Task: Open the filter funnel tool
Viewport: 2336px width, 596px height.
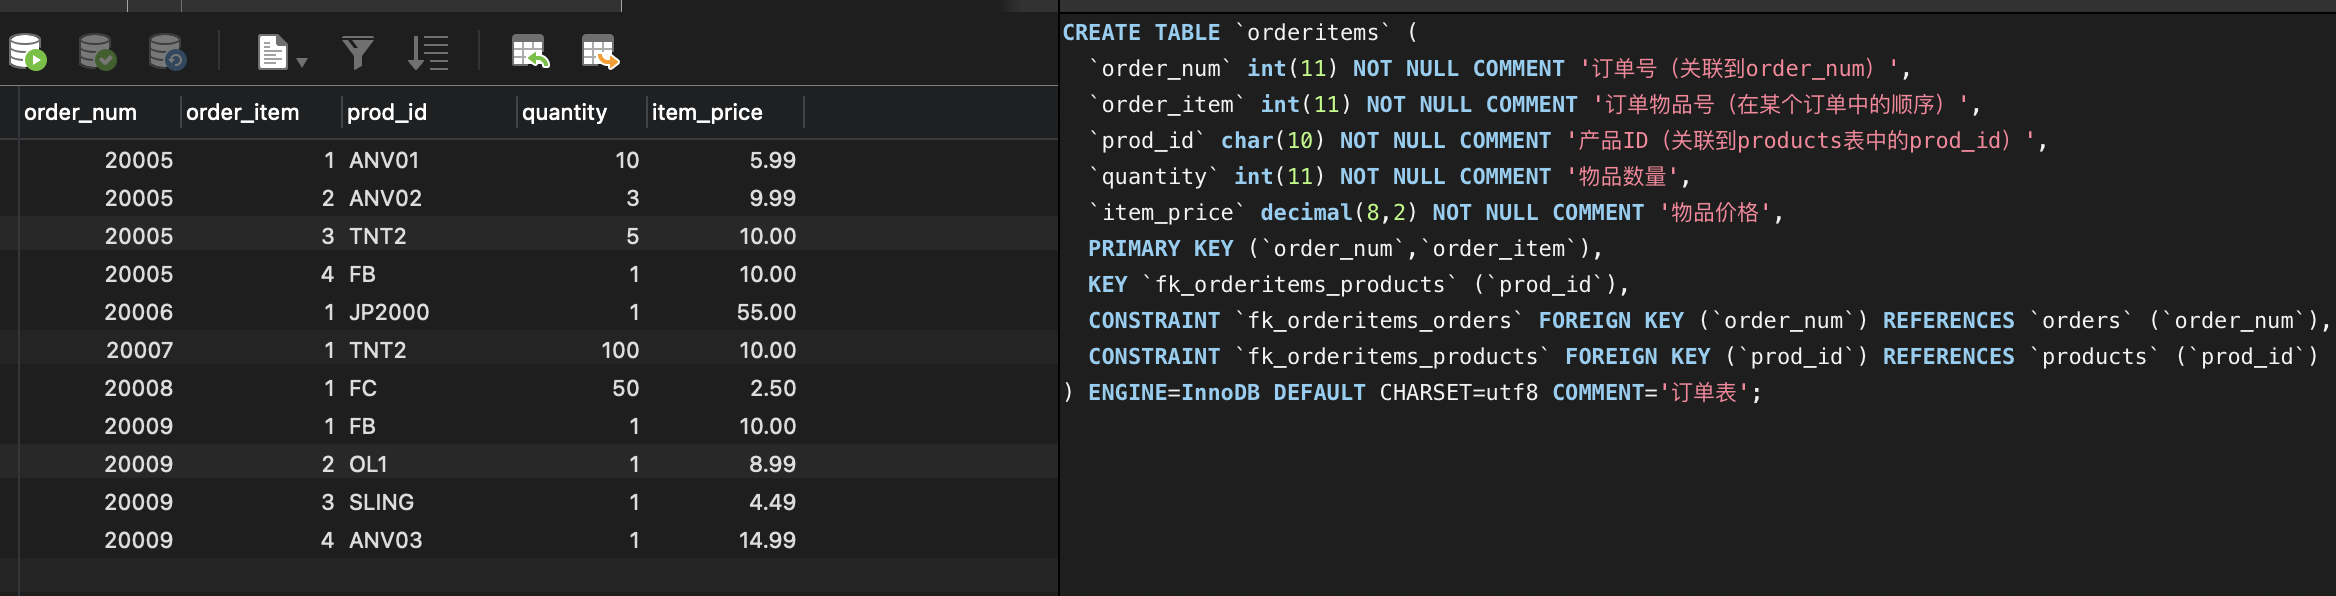Action: coord(357,52)
